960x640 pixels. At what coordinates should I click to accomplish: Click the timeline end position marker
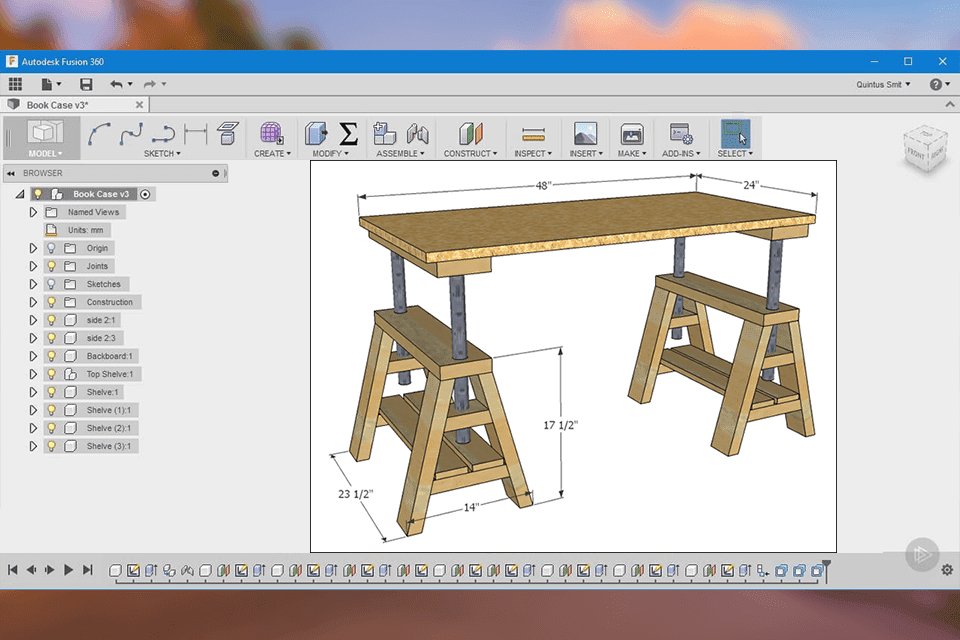(x=827, y=570)
